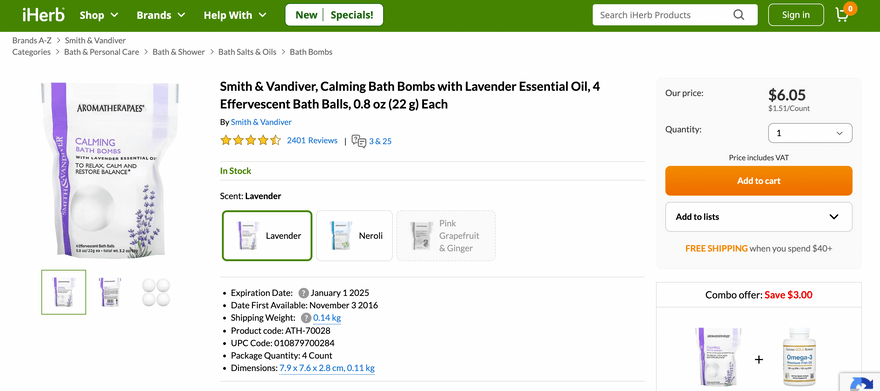Viewport: 880px width, 391px height.
Task: Select the Lavender scent option
Action: pyautogui.click(x=267, y=236)
